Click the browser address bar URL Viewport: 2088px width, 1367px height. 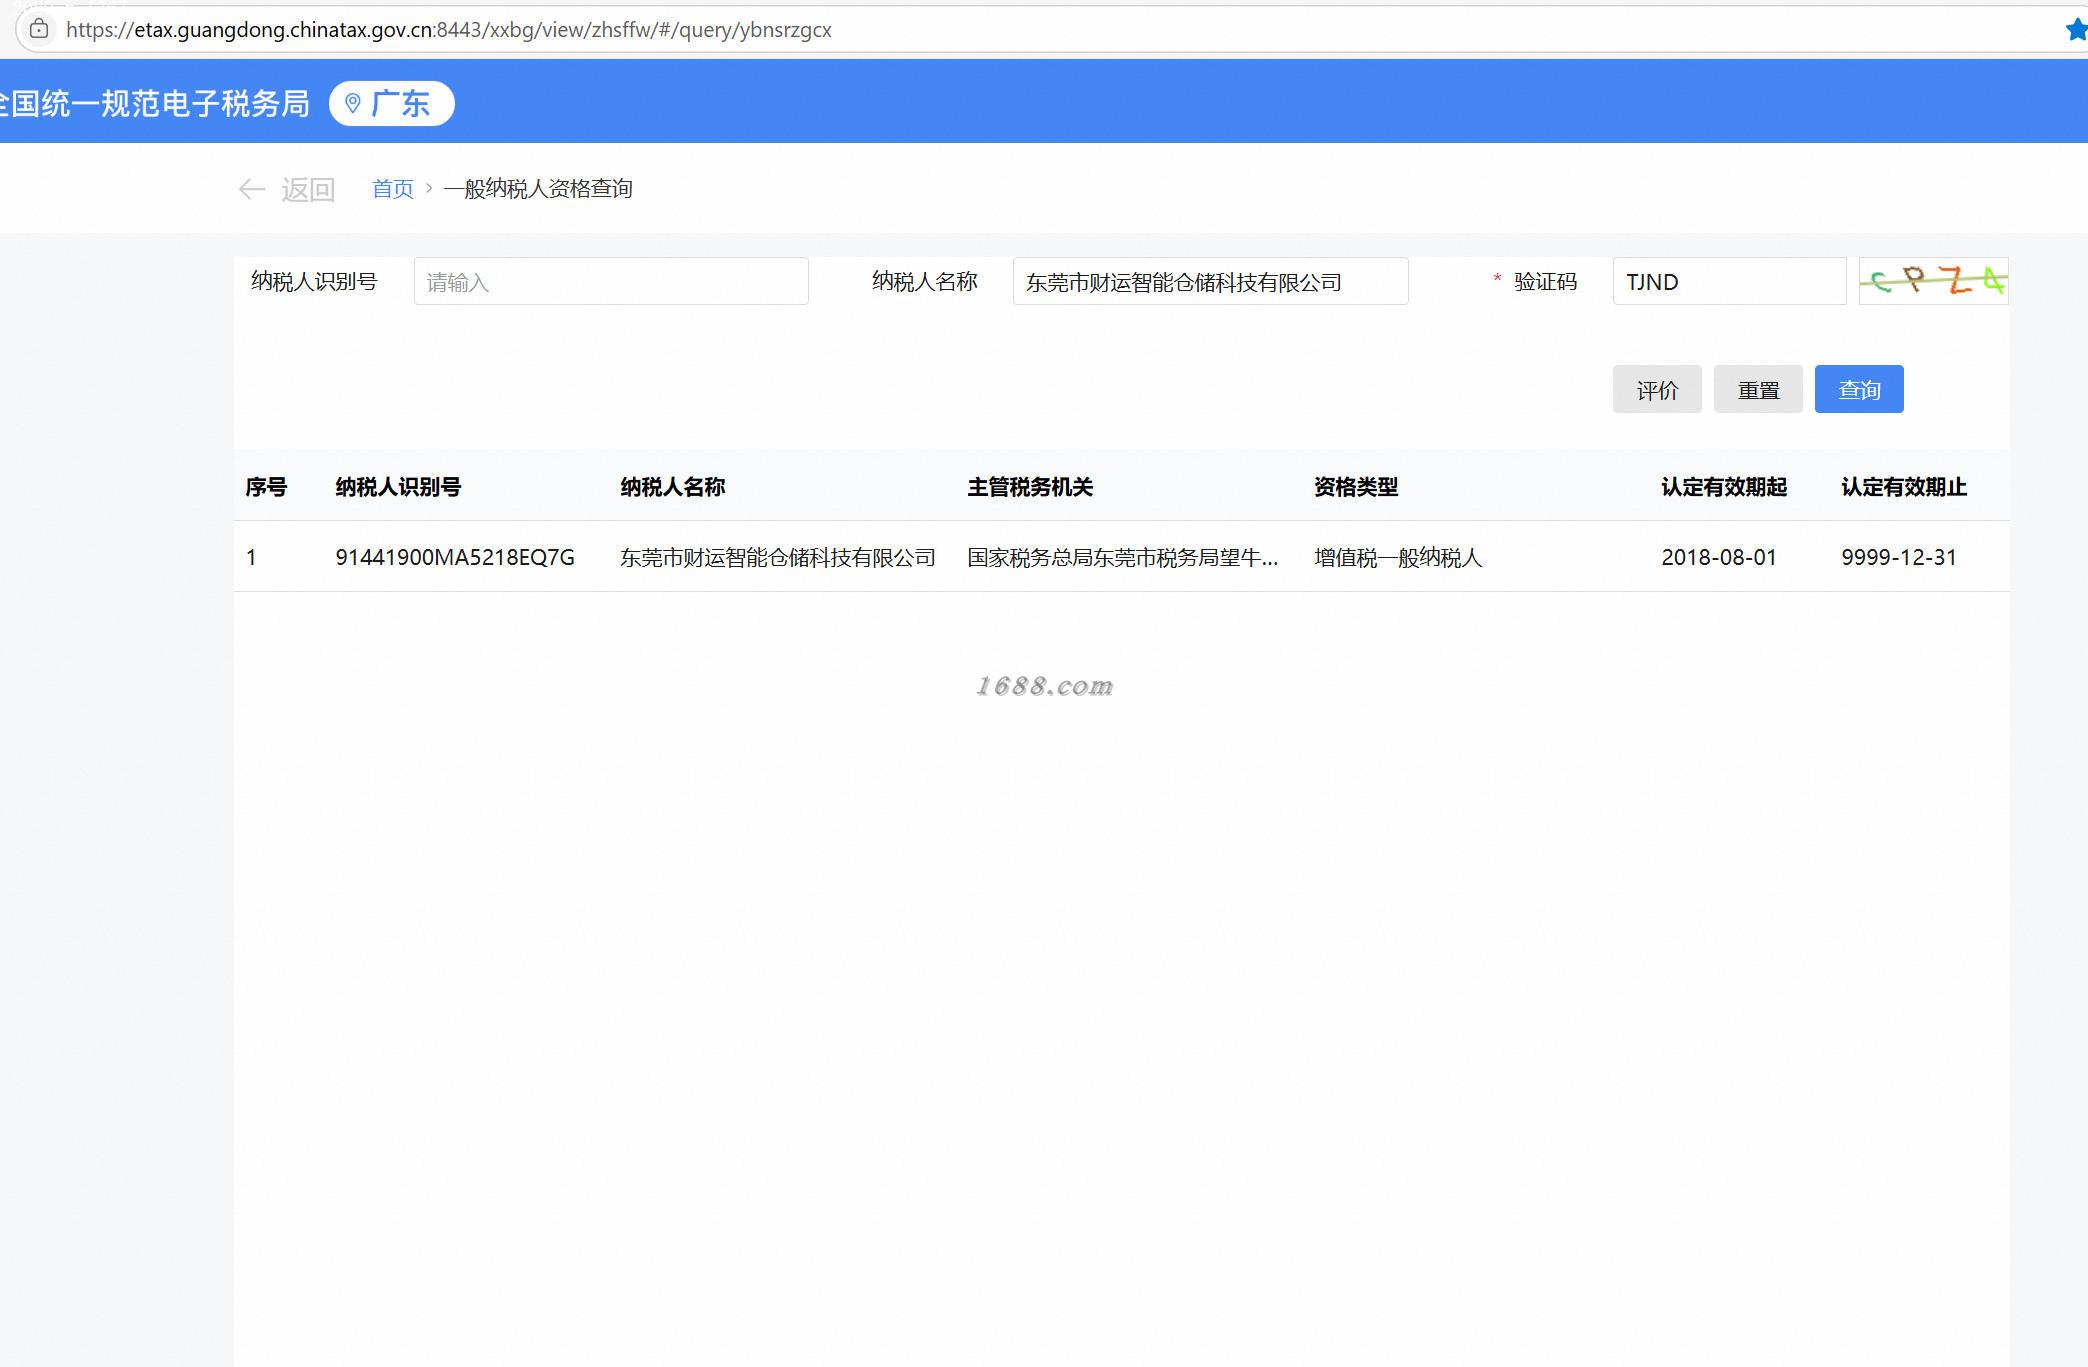tap(449, 30)
